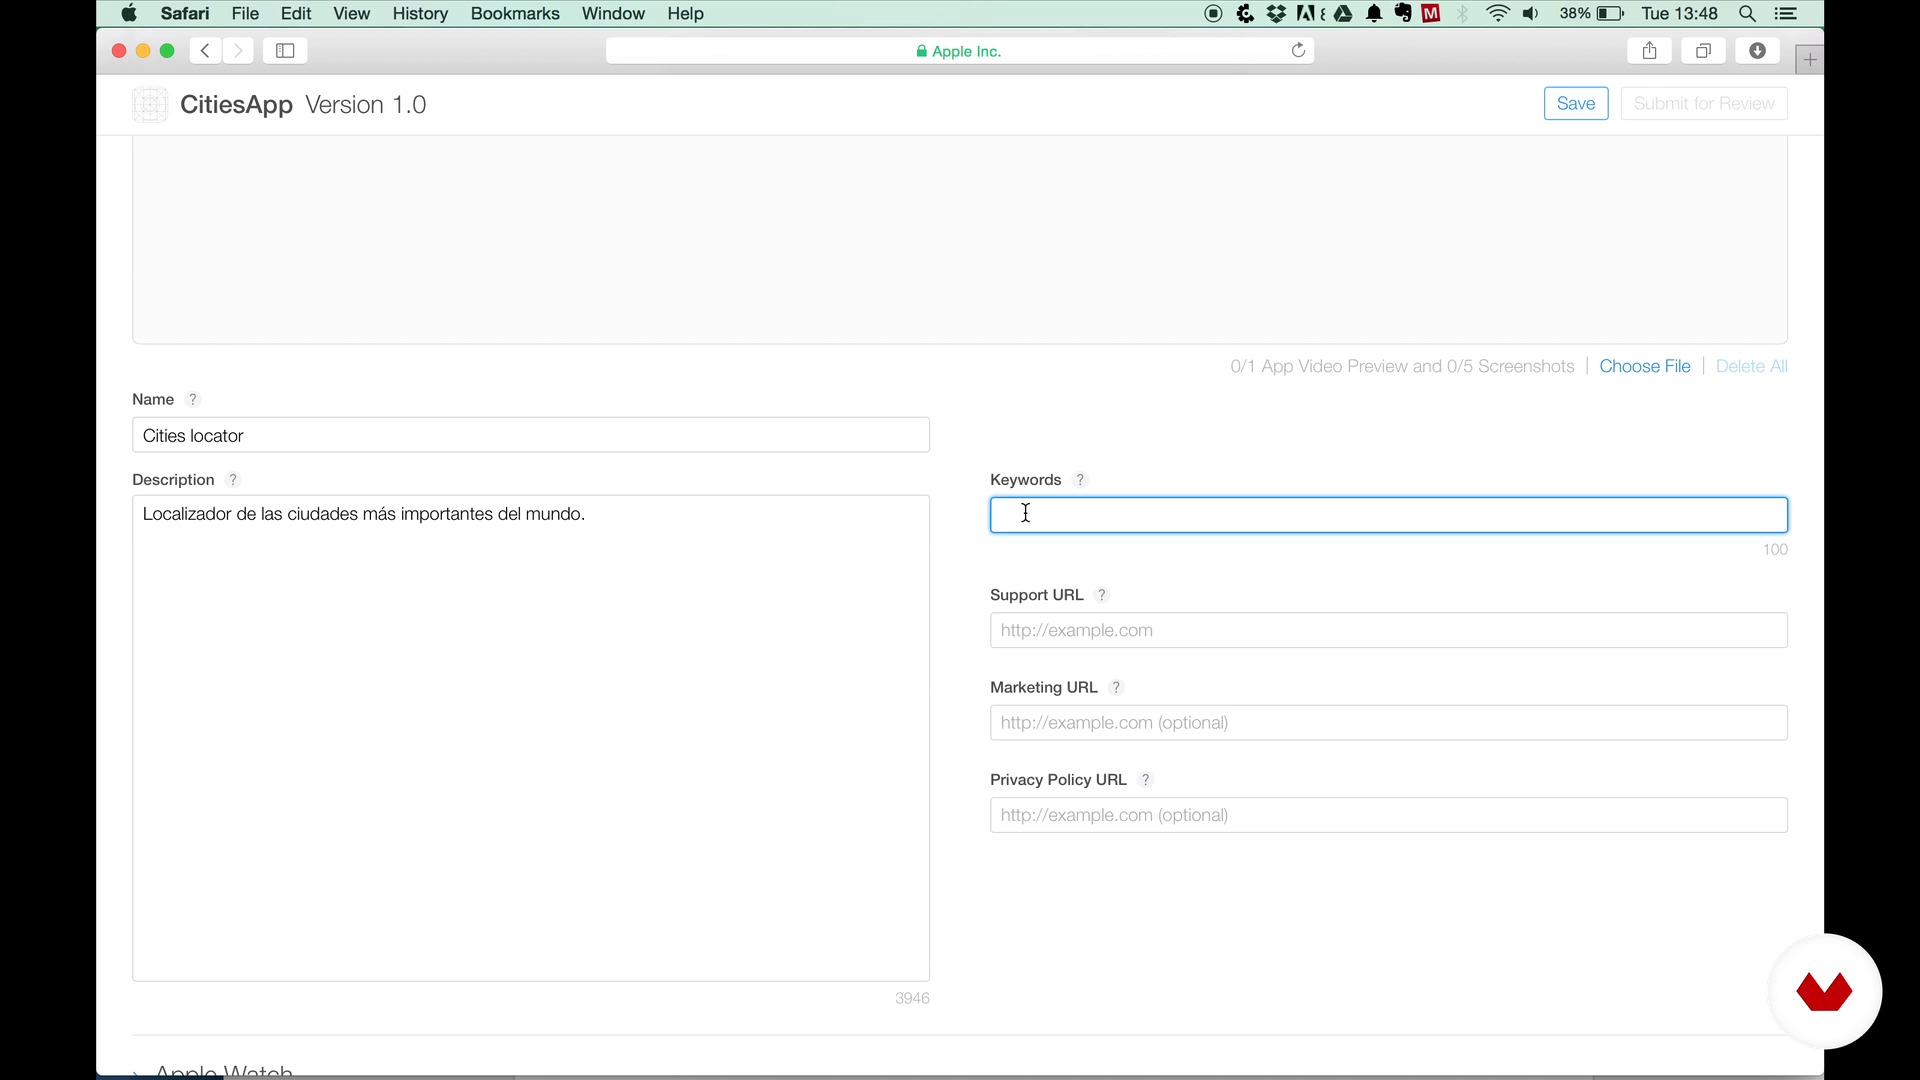Open Notification Center list icon

coord(1786,14)
